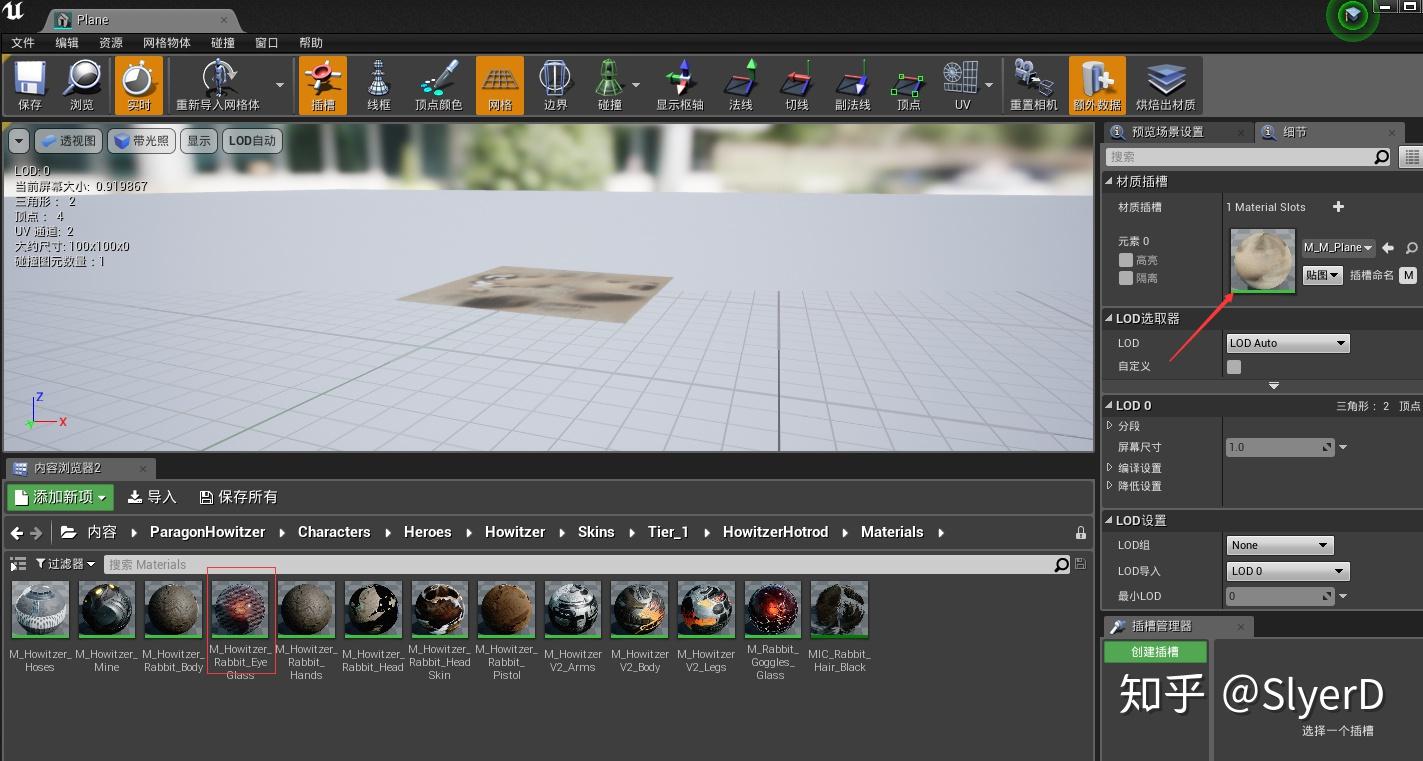The image size is (1423, 761).
Task: Click the 创建插槽 button in 插槽管理器
Action: tap(1155, 651)
